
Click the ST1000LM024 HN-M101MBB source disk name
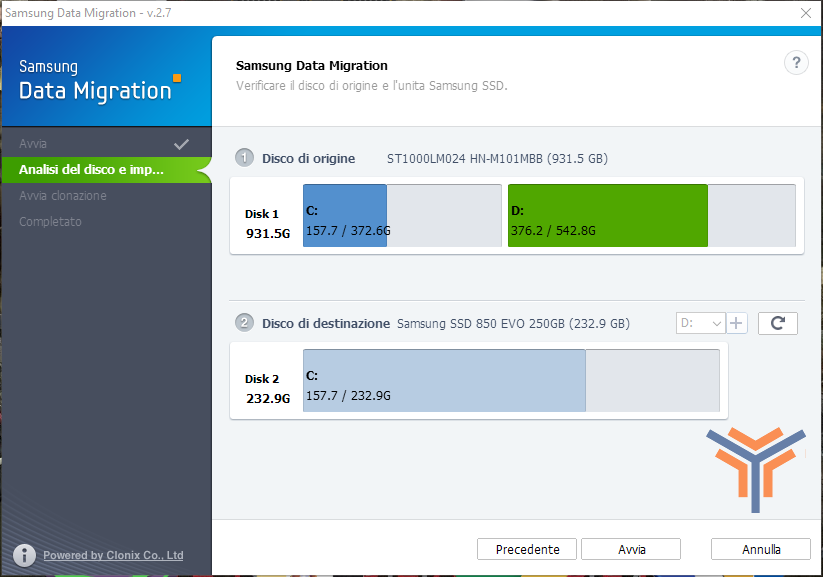(497, 159)
